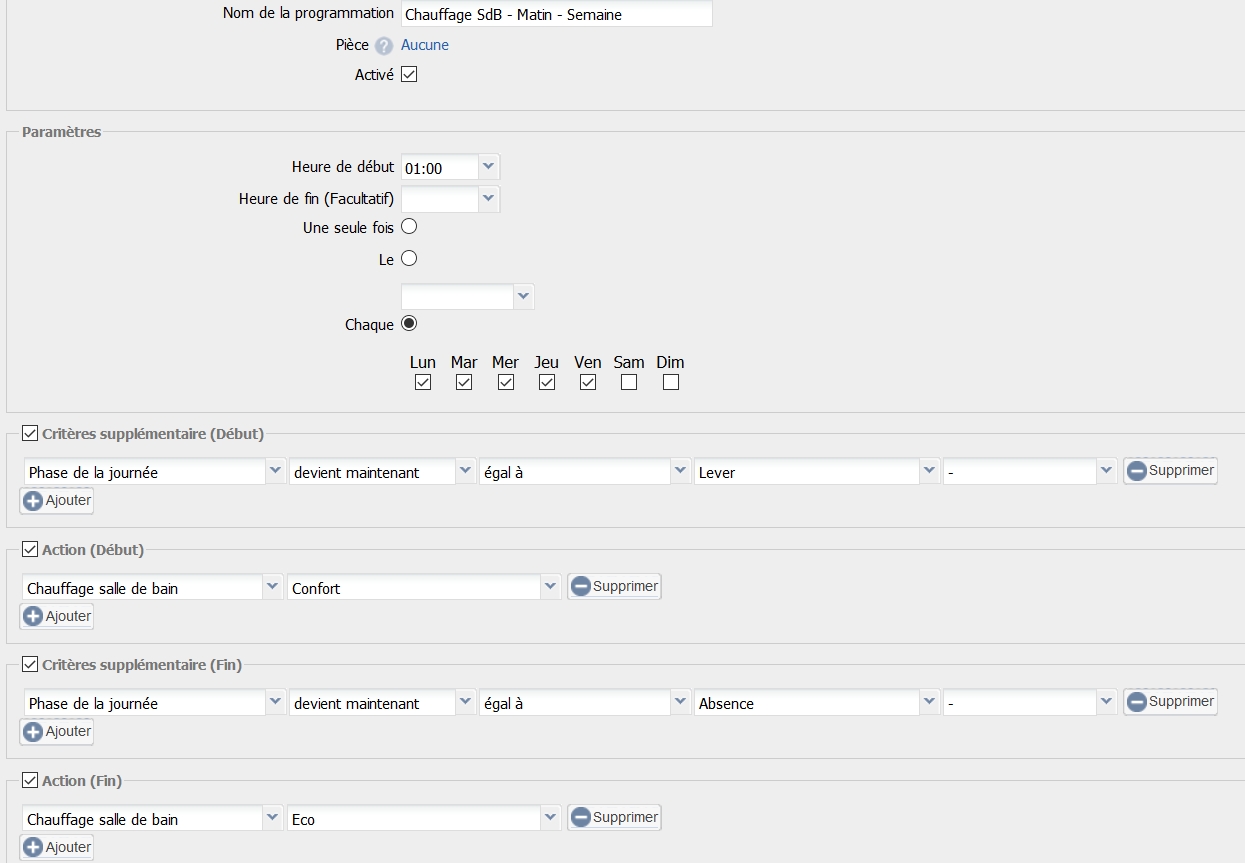Click Ajouter under Action (Début)
This screenshot has width=1245, height=863.
coord(57,616)
